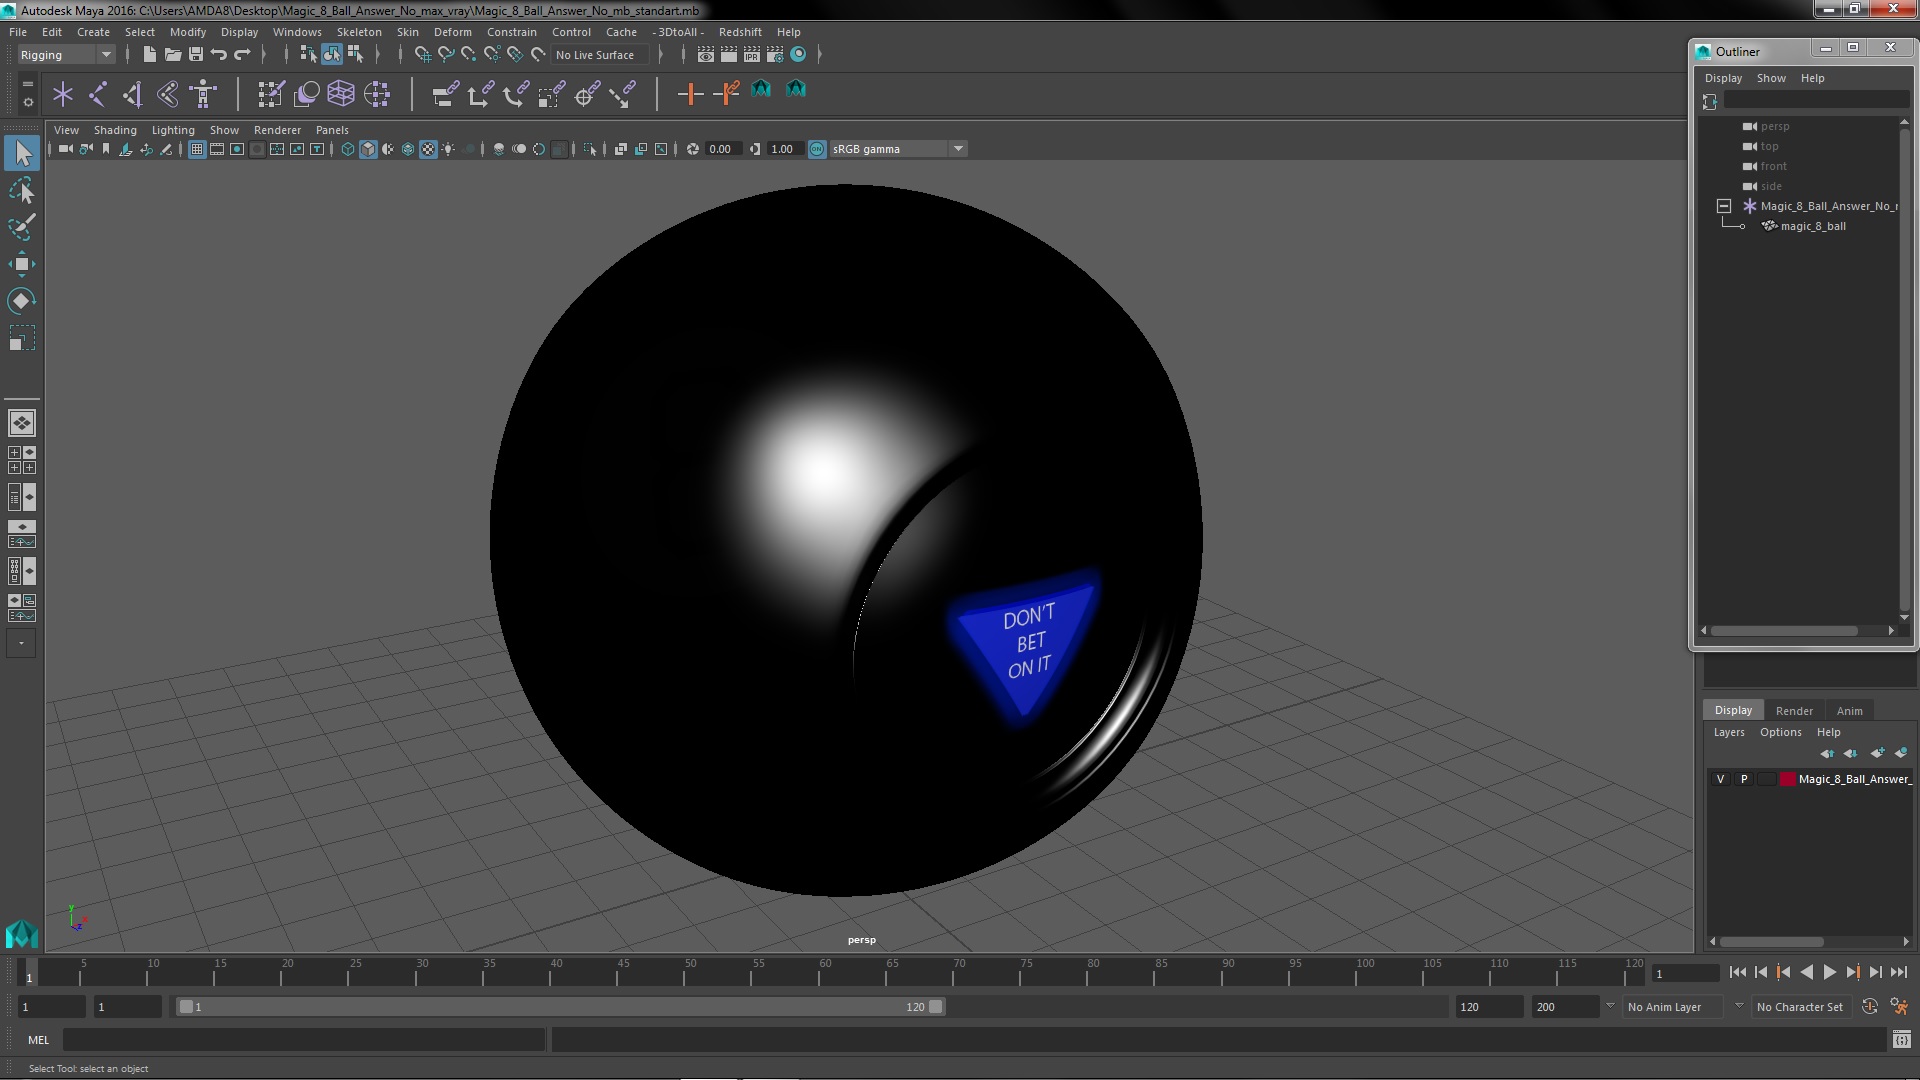Click the range slider end handle

pos(935,1007)
